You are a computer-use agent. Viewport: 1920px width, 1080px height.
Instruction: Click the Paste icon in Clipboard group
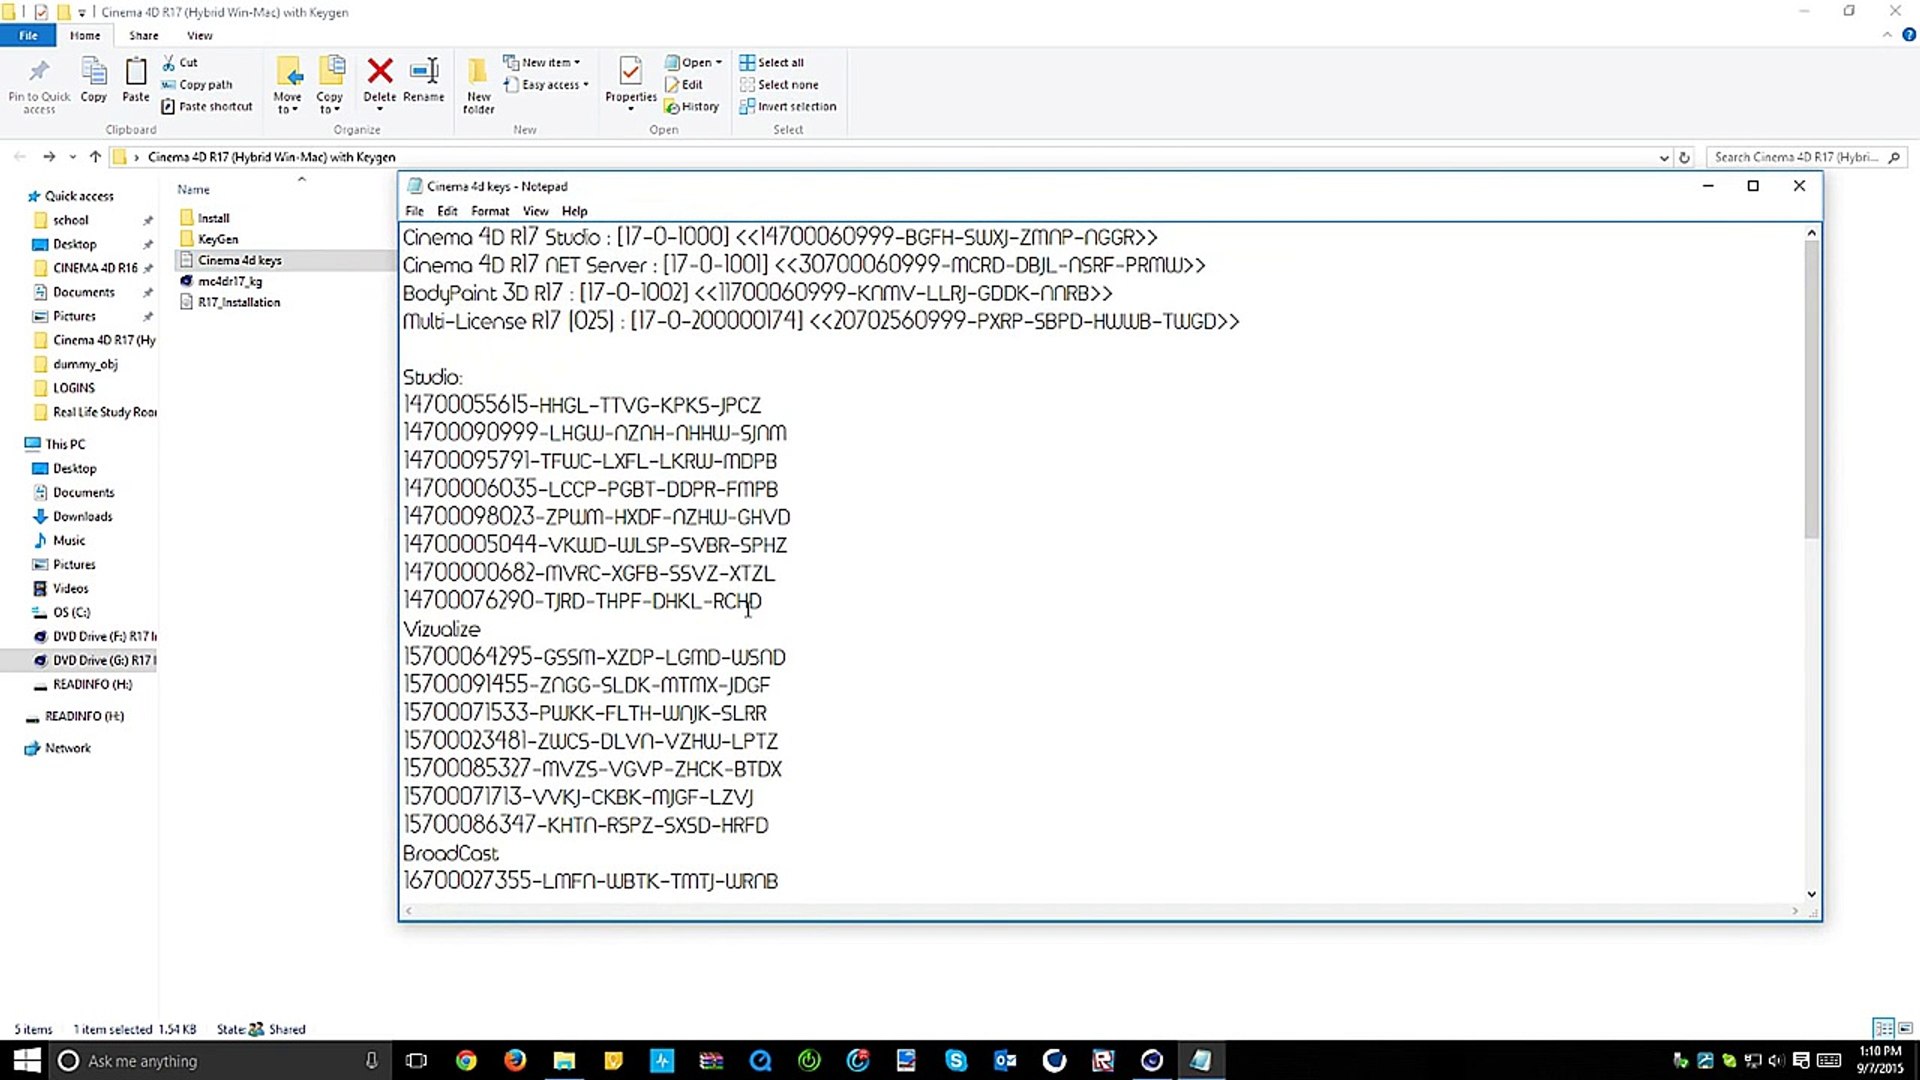click(135, 72)
